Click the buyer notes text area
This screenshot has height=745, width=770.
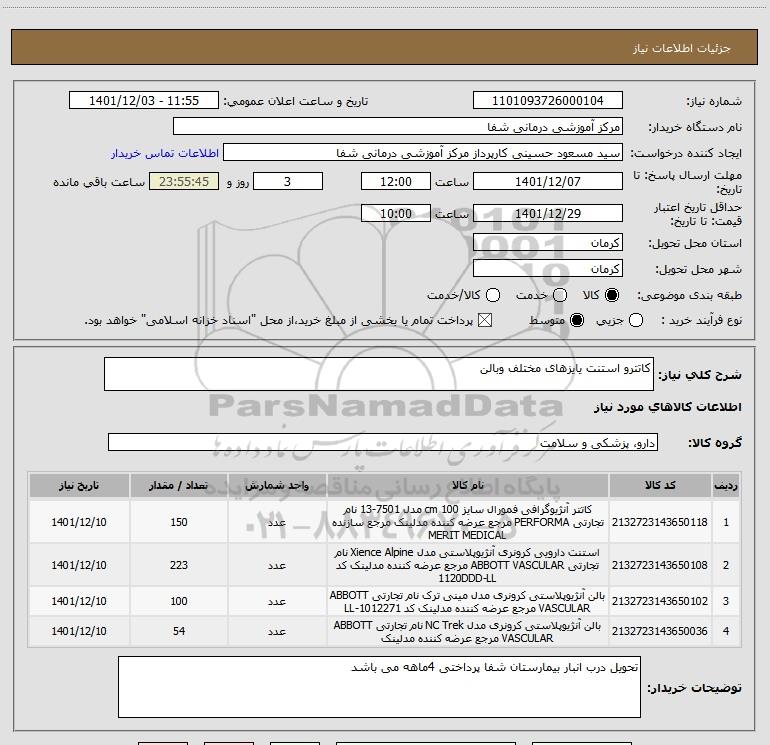click(379, 687)
